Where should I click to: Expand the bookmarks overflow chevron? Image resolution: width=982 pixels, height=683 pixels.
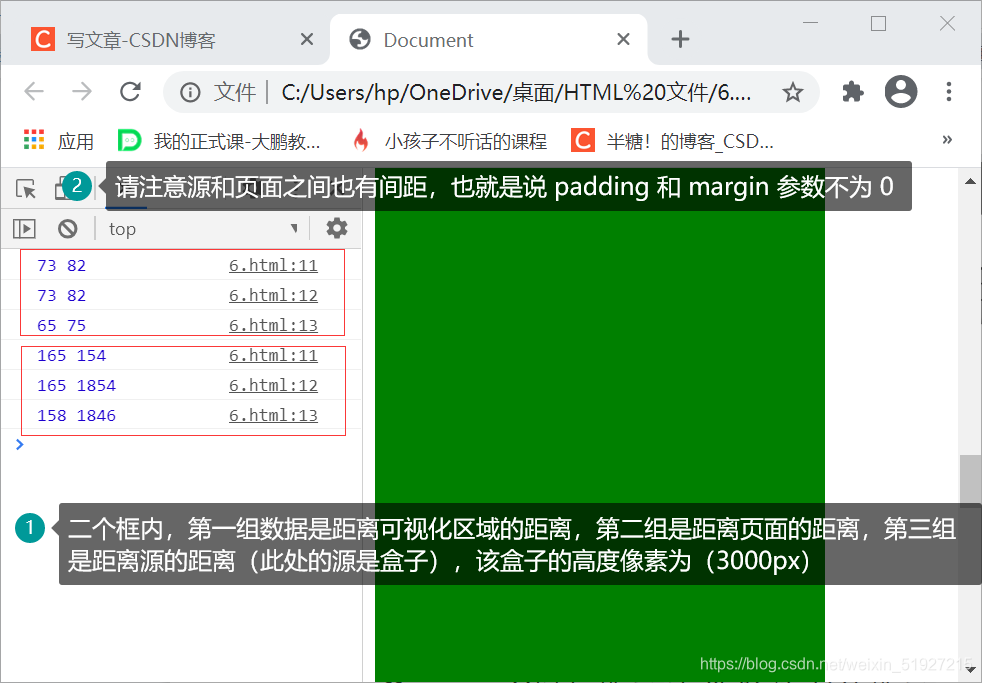click(x=946, y=140)
